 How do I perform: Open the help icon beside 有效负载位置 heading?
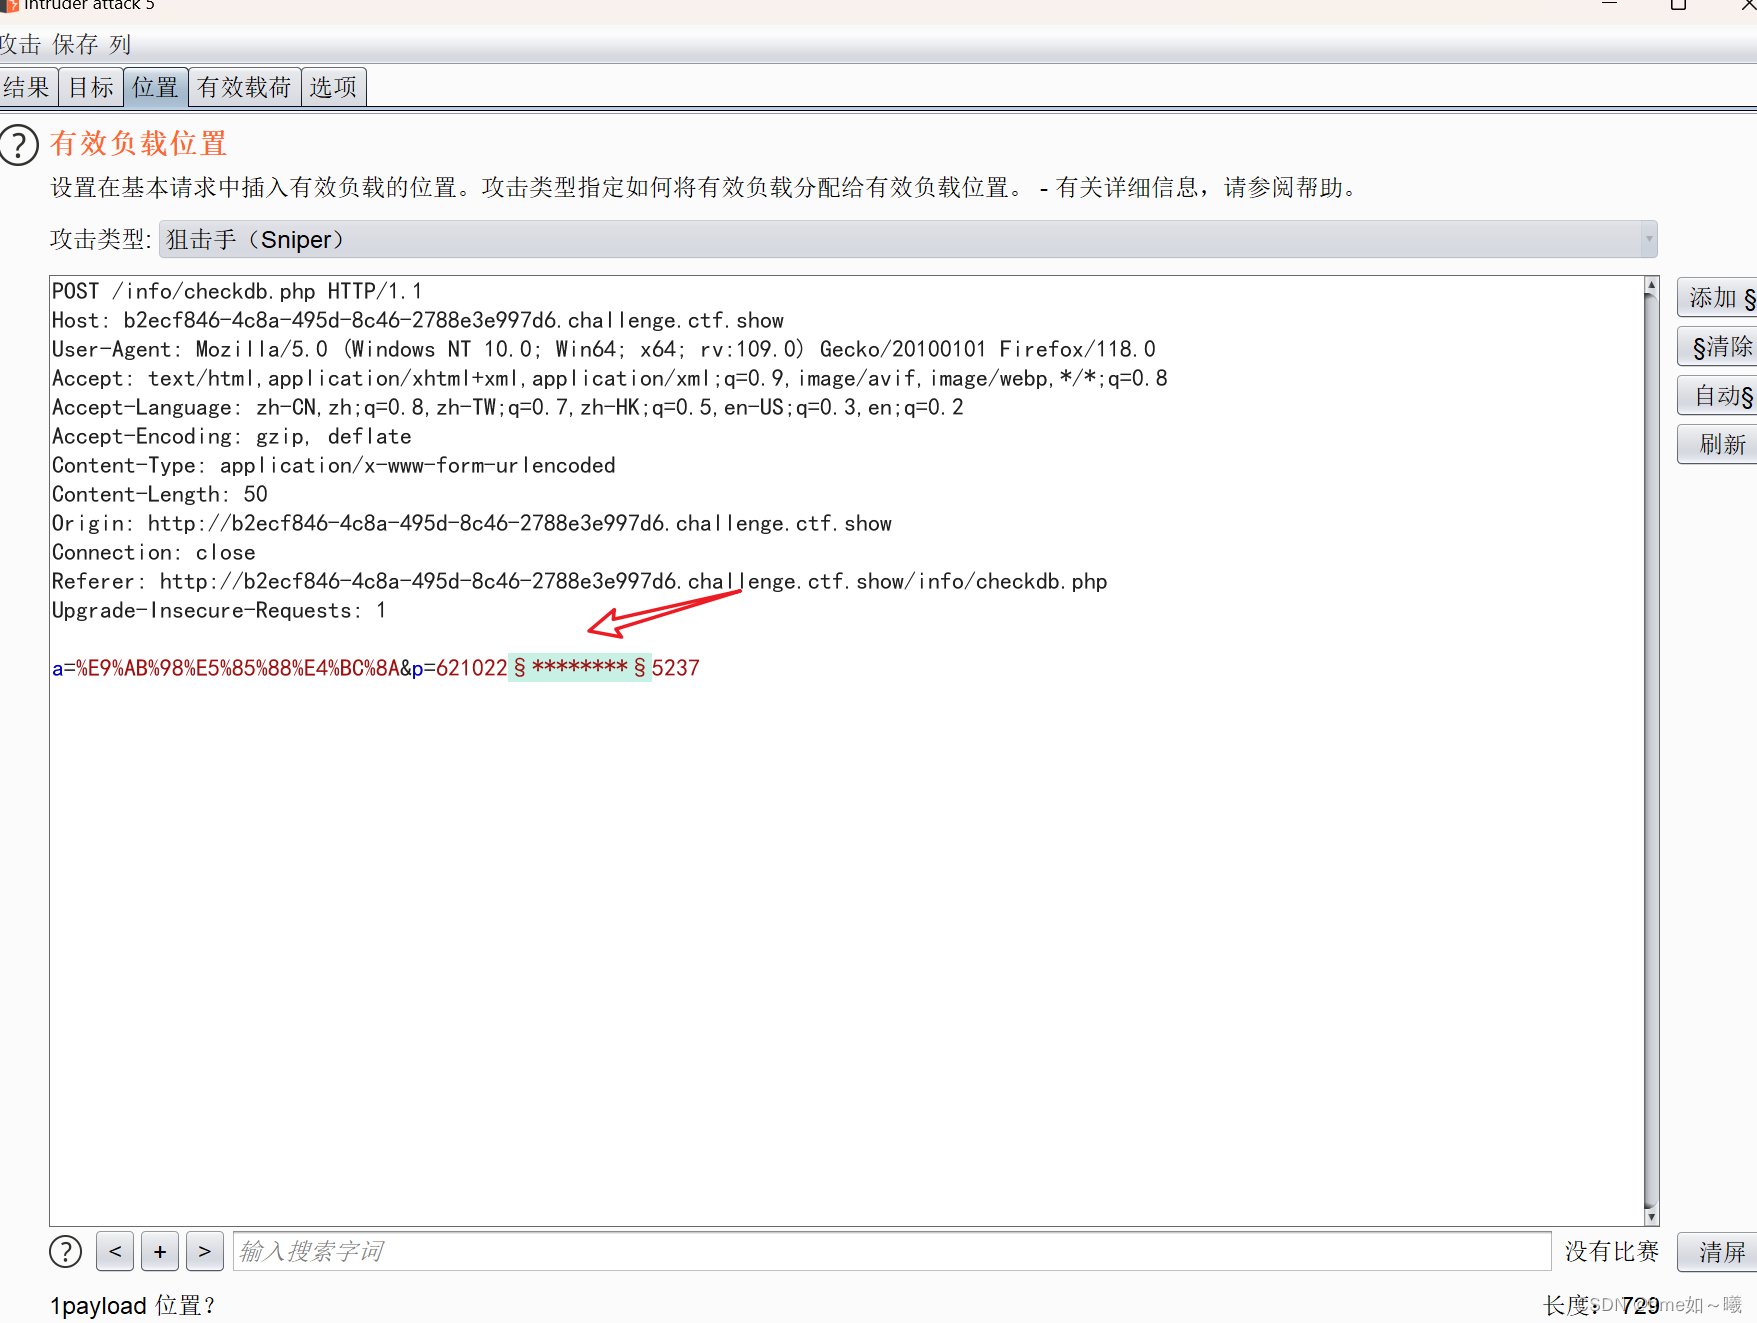pos(19,144)
